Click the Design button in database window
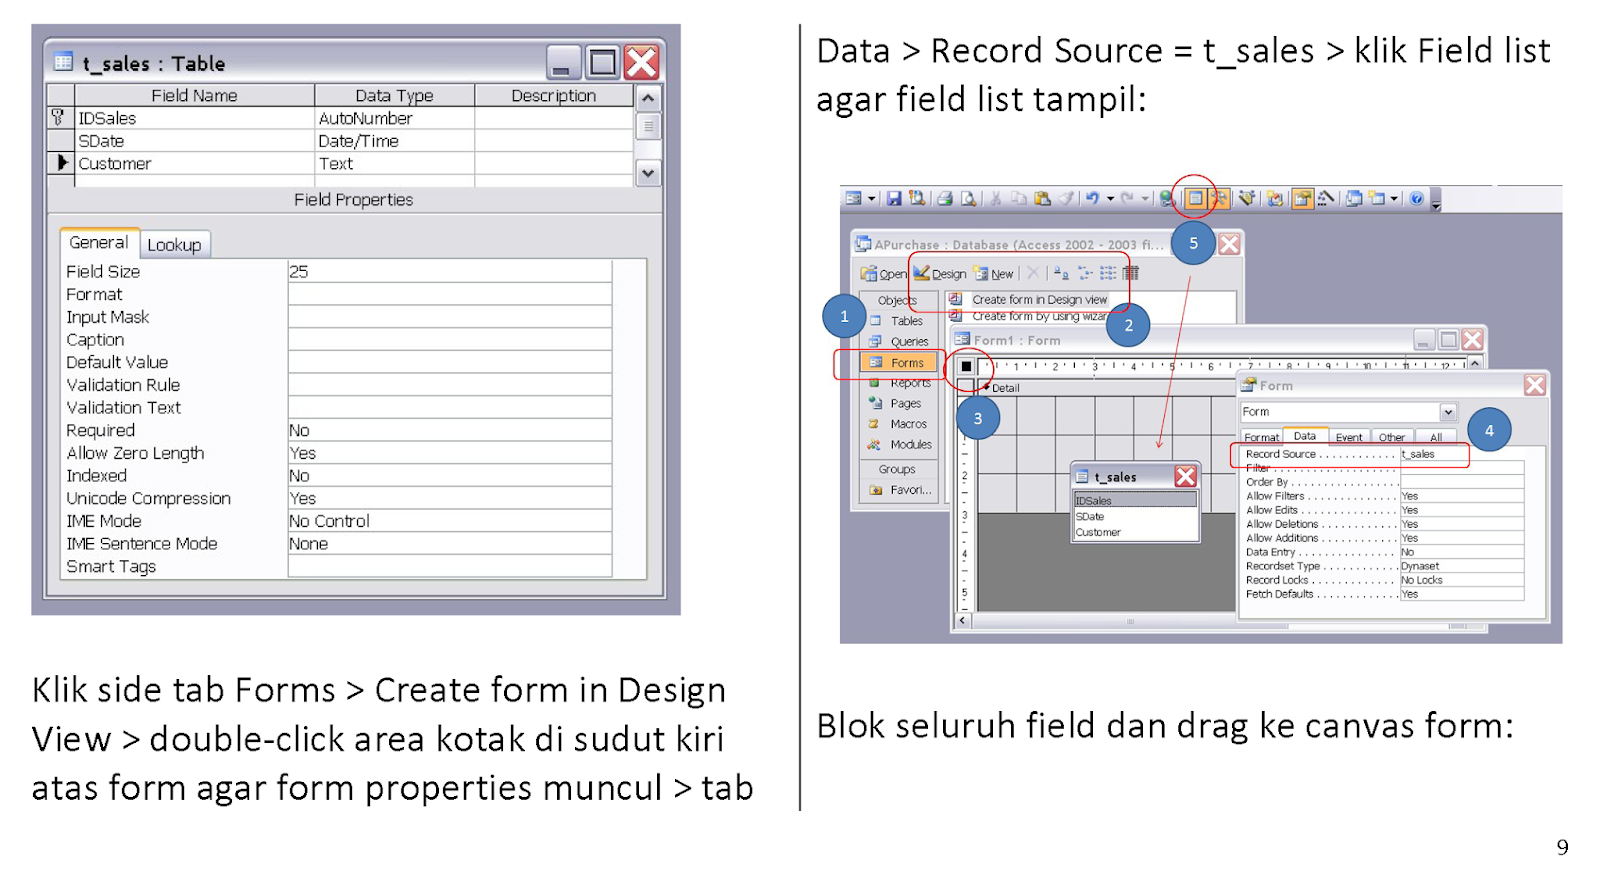 (x=940, y=273)
